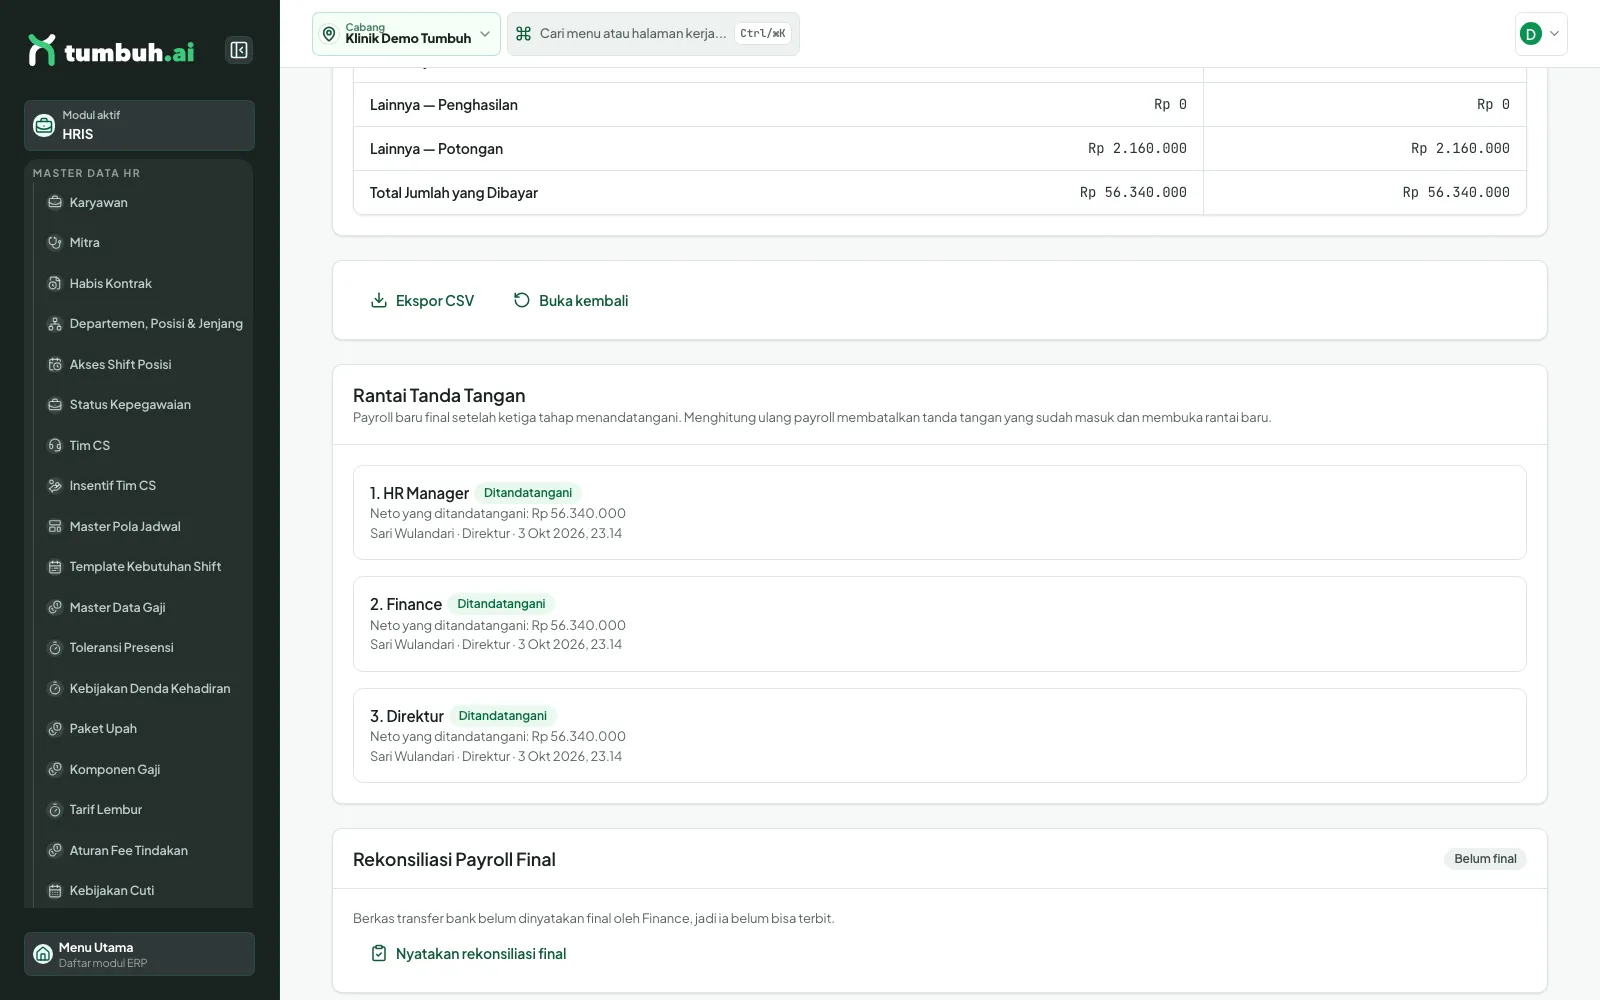Select Tarif Lembur in sidebar
The image size is (1600, 1000).
coord(144,810)
